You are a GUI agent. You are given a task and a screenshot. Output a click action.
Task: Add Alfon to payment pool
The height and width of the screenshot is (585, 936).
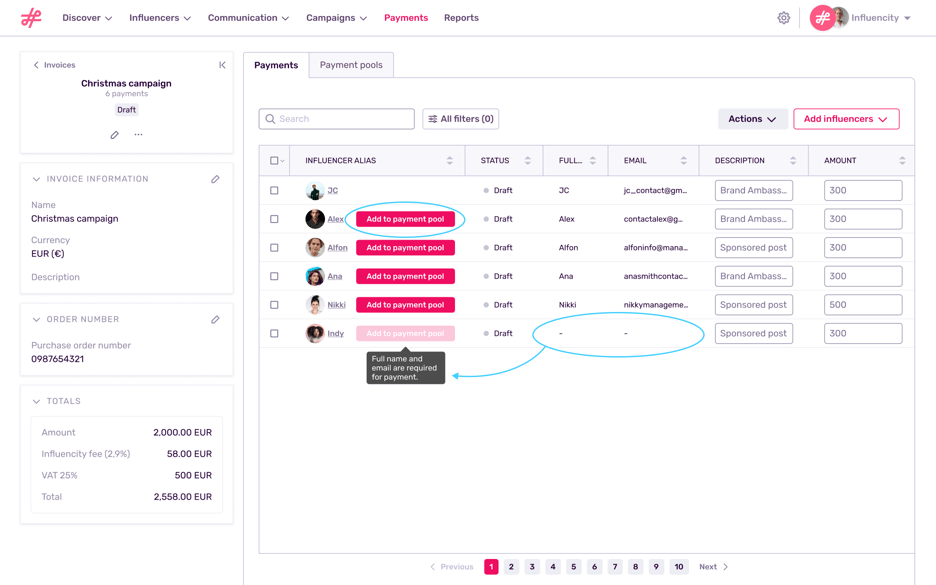point(405,247)
